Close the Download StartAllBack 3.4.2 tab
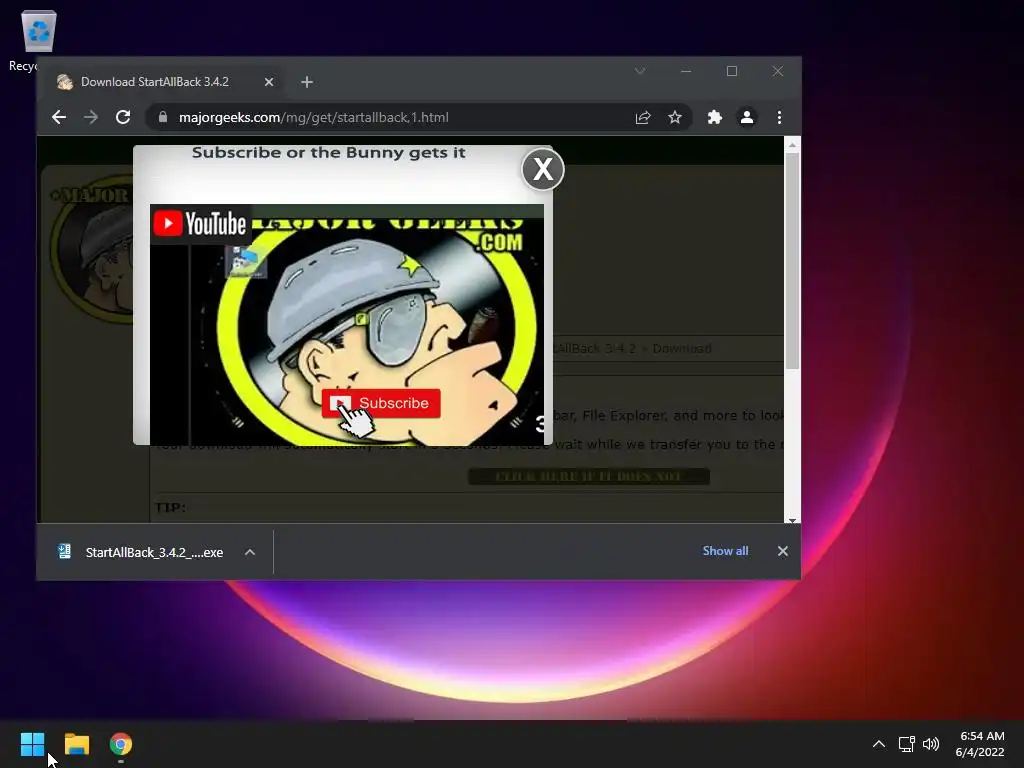This screenshot has height=768, width=1024. point(269,82)
